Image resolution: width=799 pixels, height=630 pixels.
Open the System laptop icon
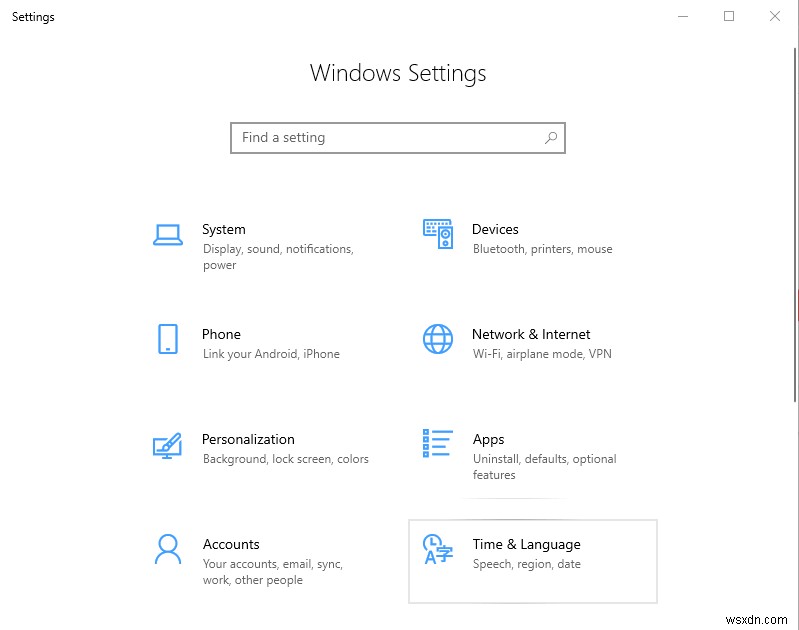pyautogui.click(x=168, y=235)
